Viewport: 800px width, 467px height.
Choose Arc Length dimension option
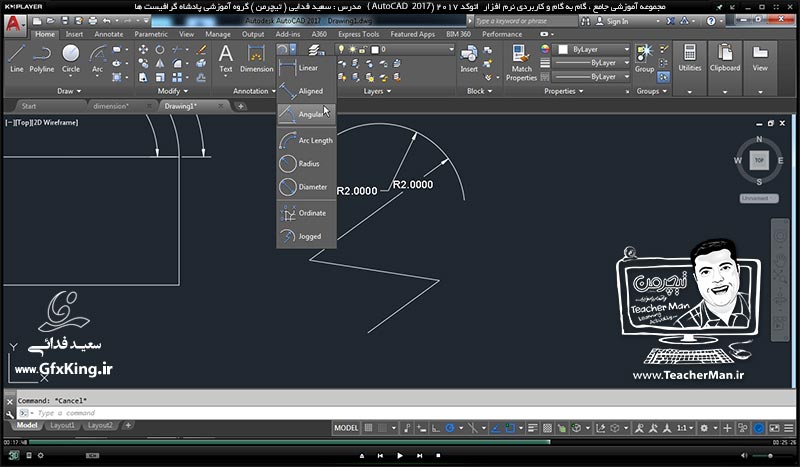click(x=306, y=140)
